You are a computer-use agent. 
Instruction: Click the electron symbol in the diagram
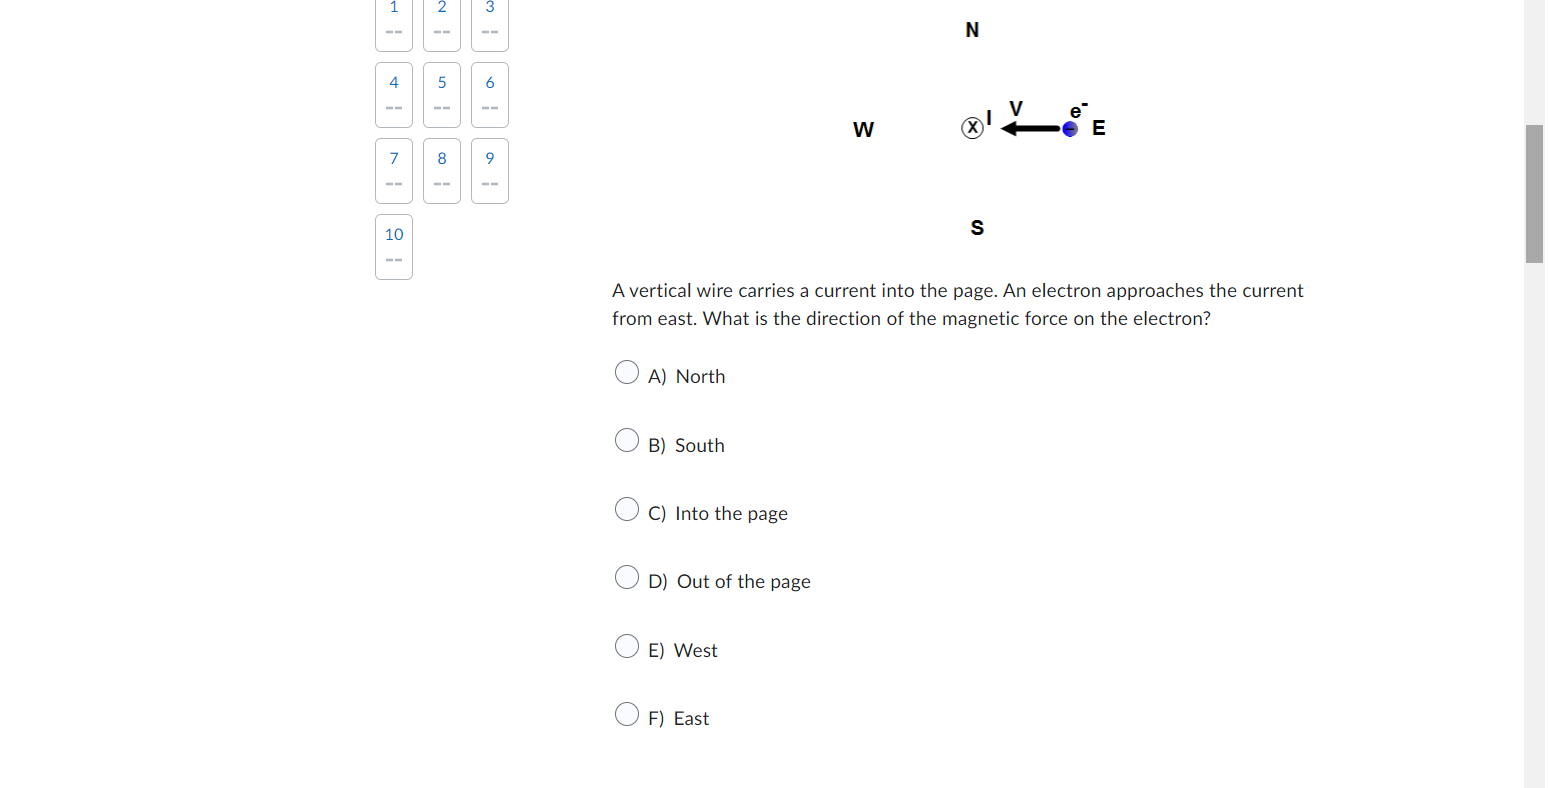point(1069,129)
